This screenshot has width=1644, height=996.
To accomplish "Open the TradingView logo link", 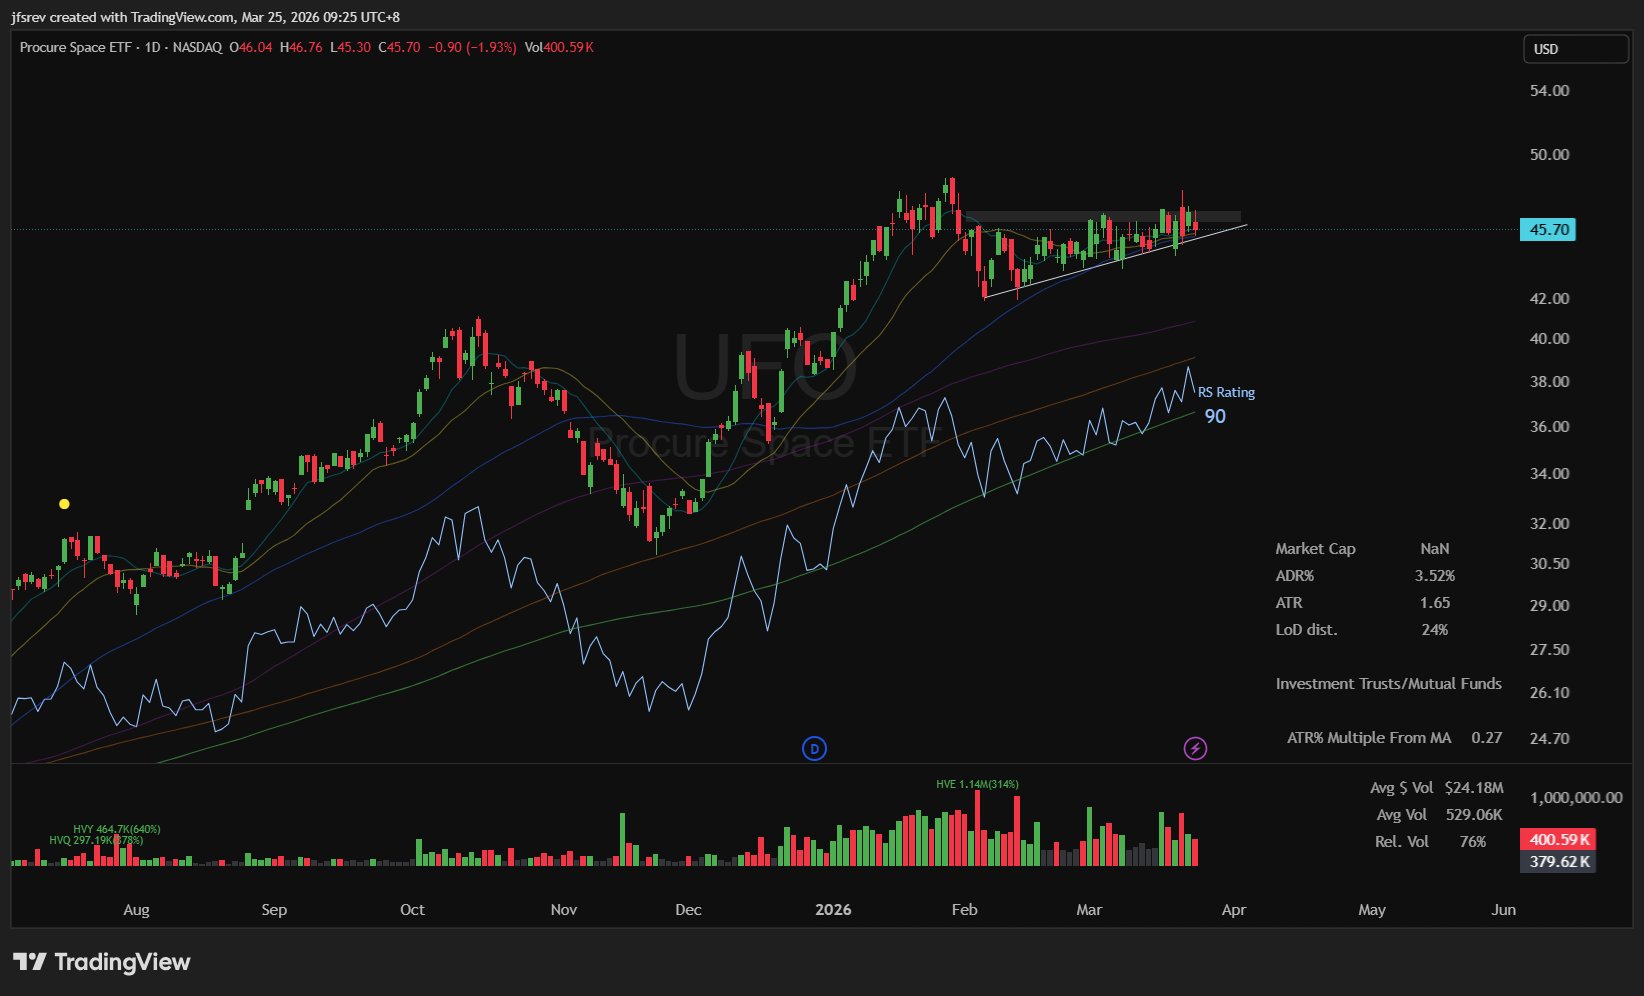I will (x=101, y=962).
